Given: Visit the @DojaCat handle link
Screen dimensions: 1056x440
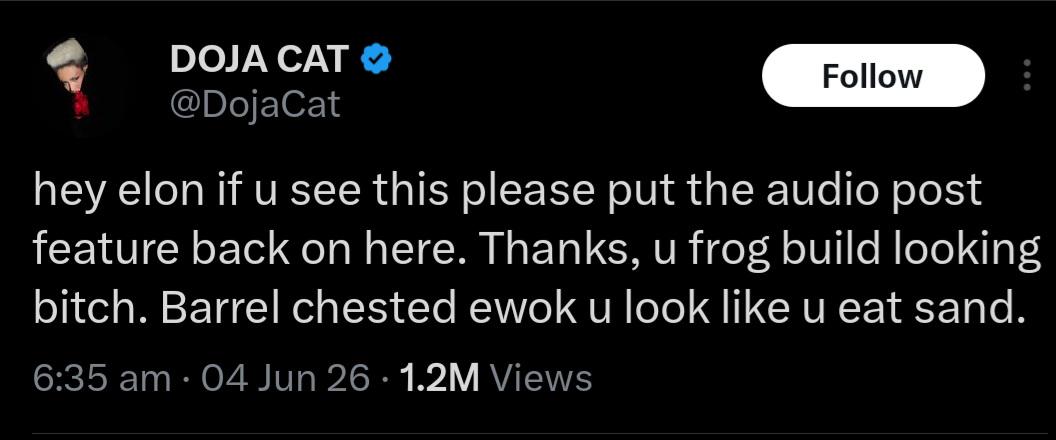Looking at the screenshot, I should coord(255,104).
